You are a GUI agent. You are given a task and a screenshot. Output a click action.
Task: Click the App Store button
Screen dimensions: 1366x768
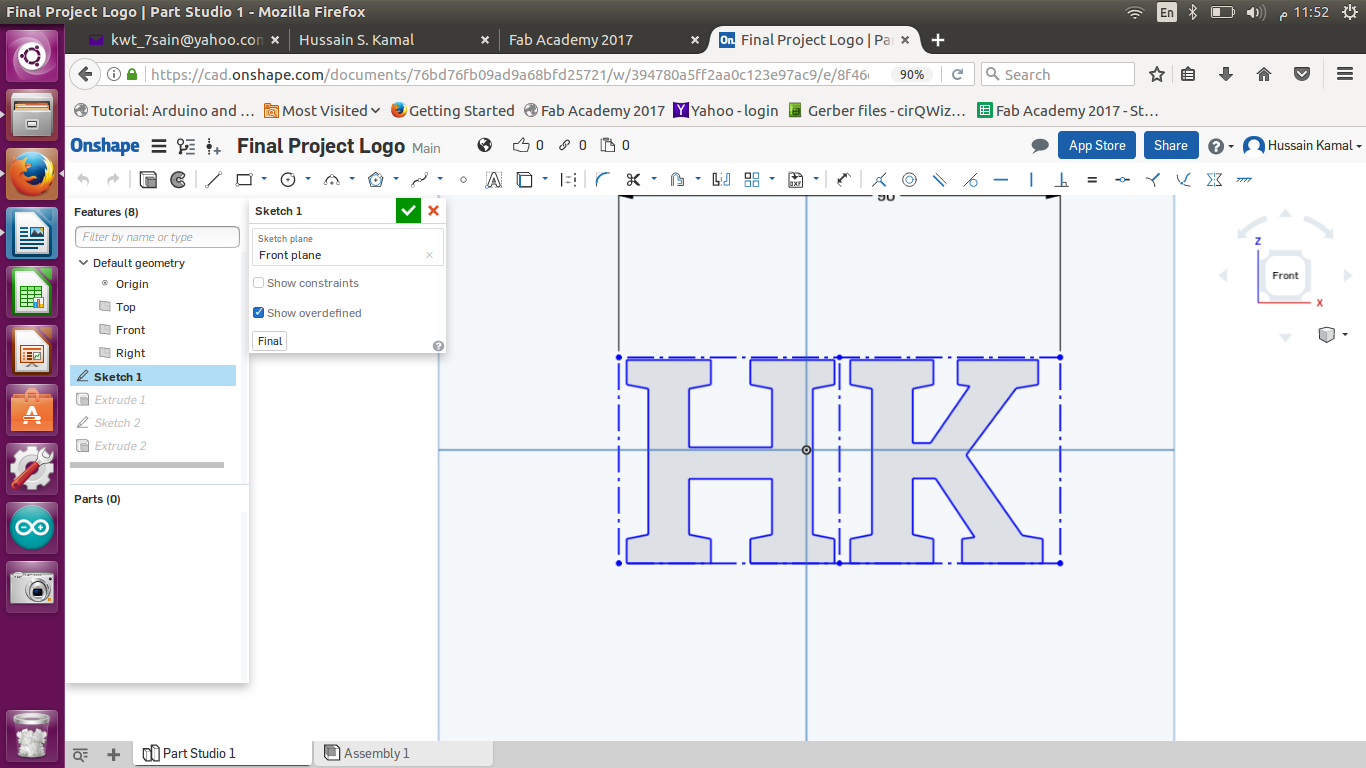1097,146
